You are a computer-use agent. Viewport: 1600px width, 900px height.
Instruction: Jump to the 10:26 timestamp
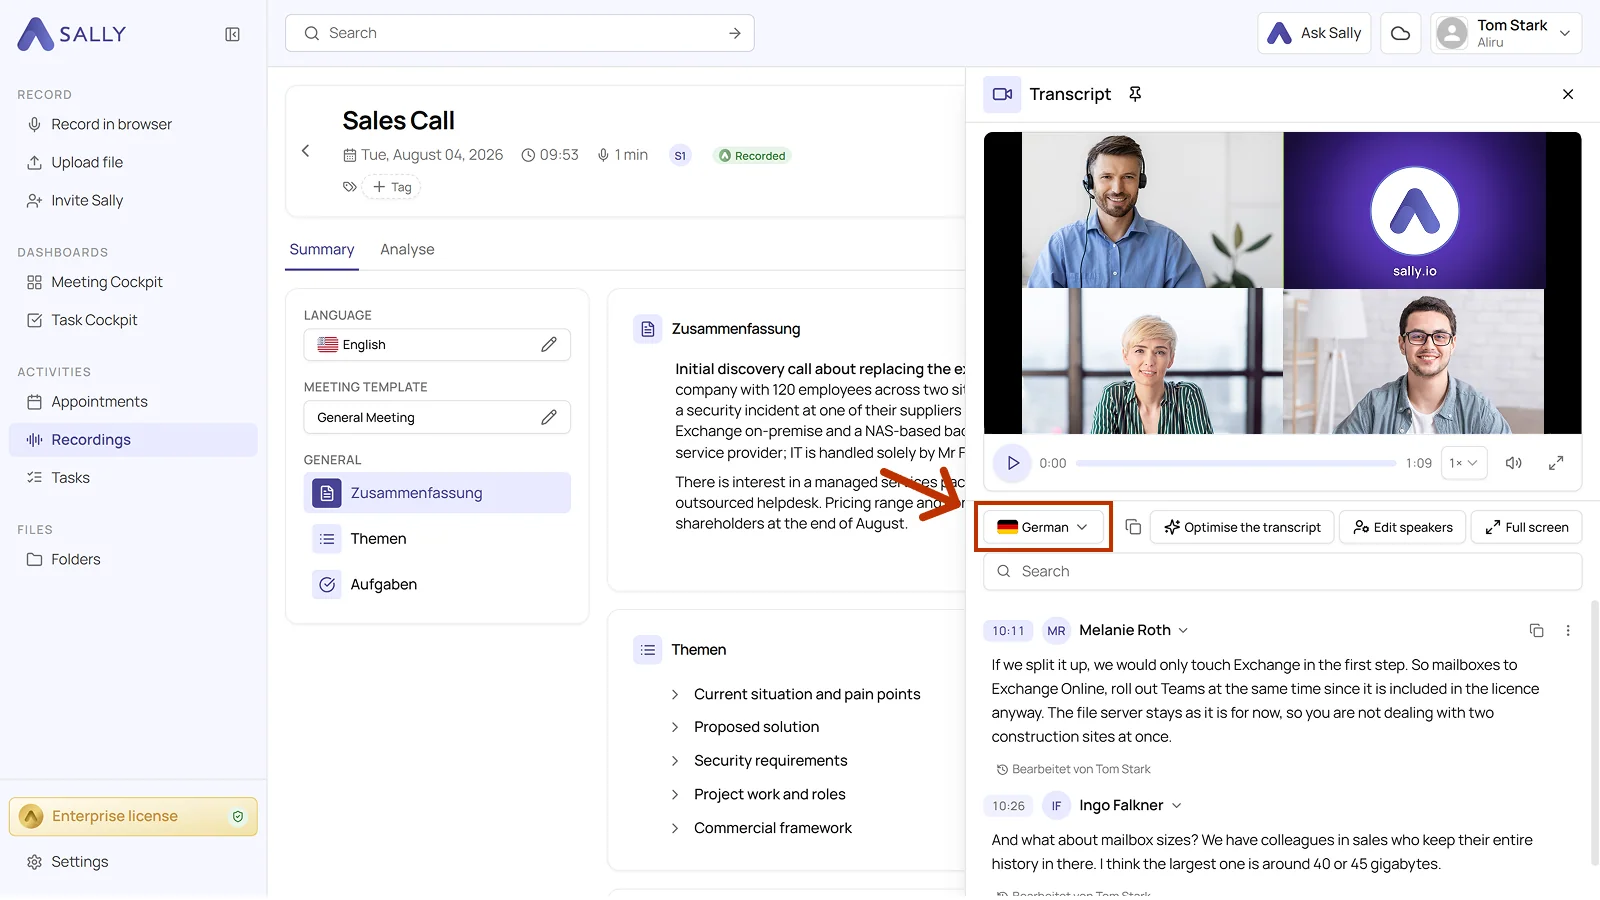tap(1008, 806)
